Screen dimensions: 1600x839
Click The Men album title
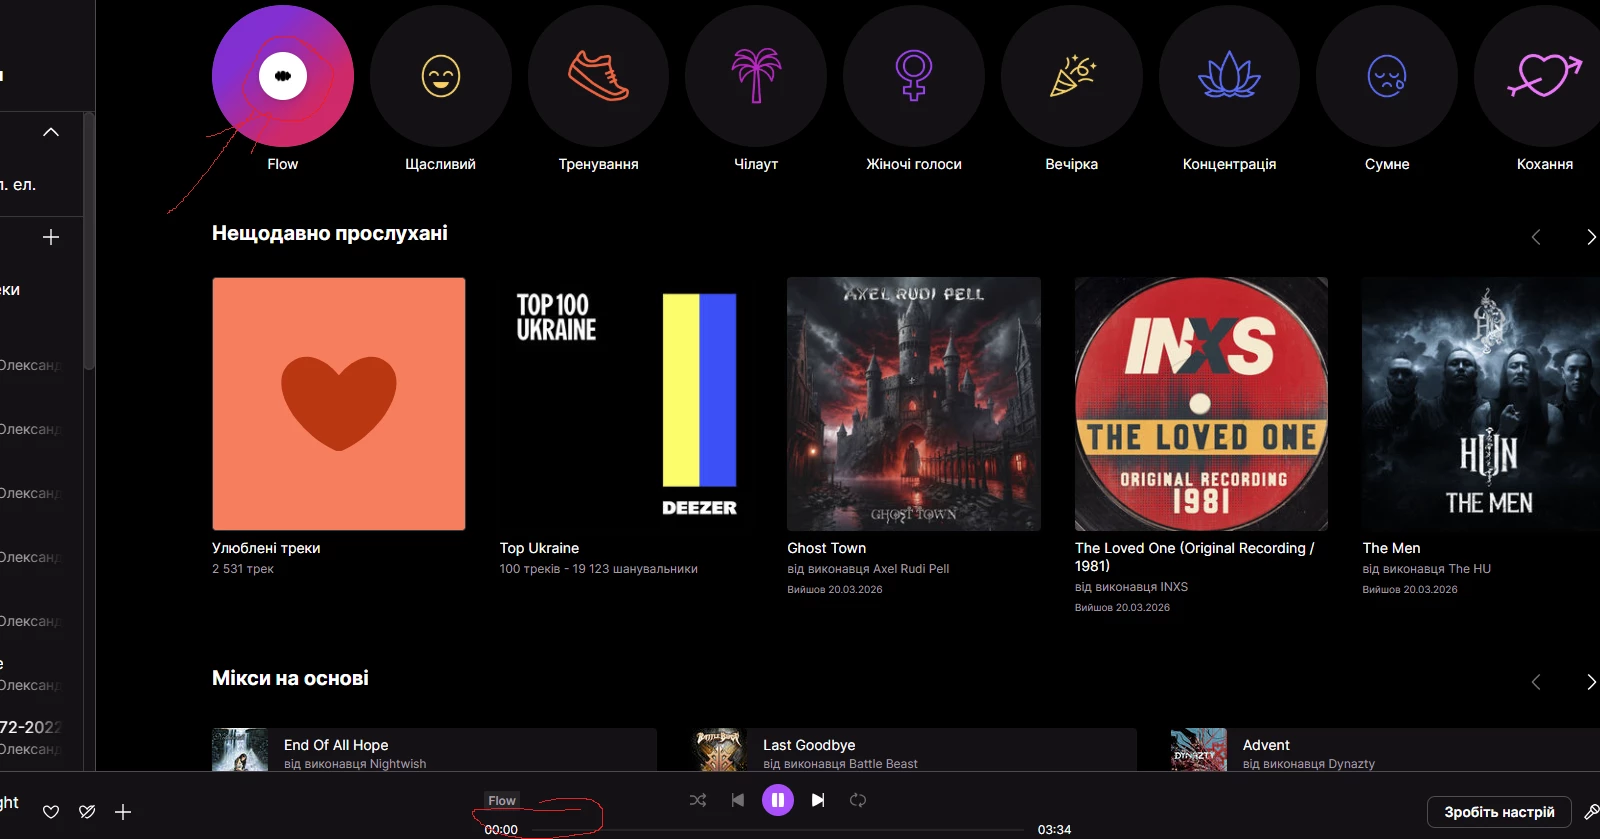pyautogui.click(x=1391, y=548)
